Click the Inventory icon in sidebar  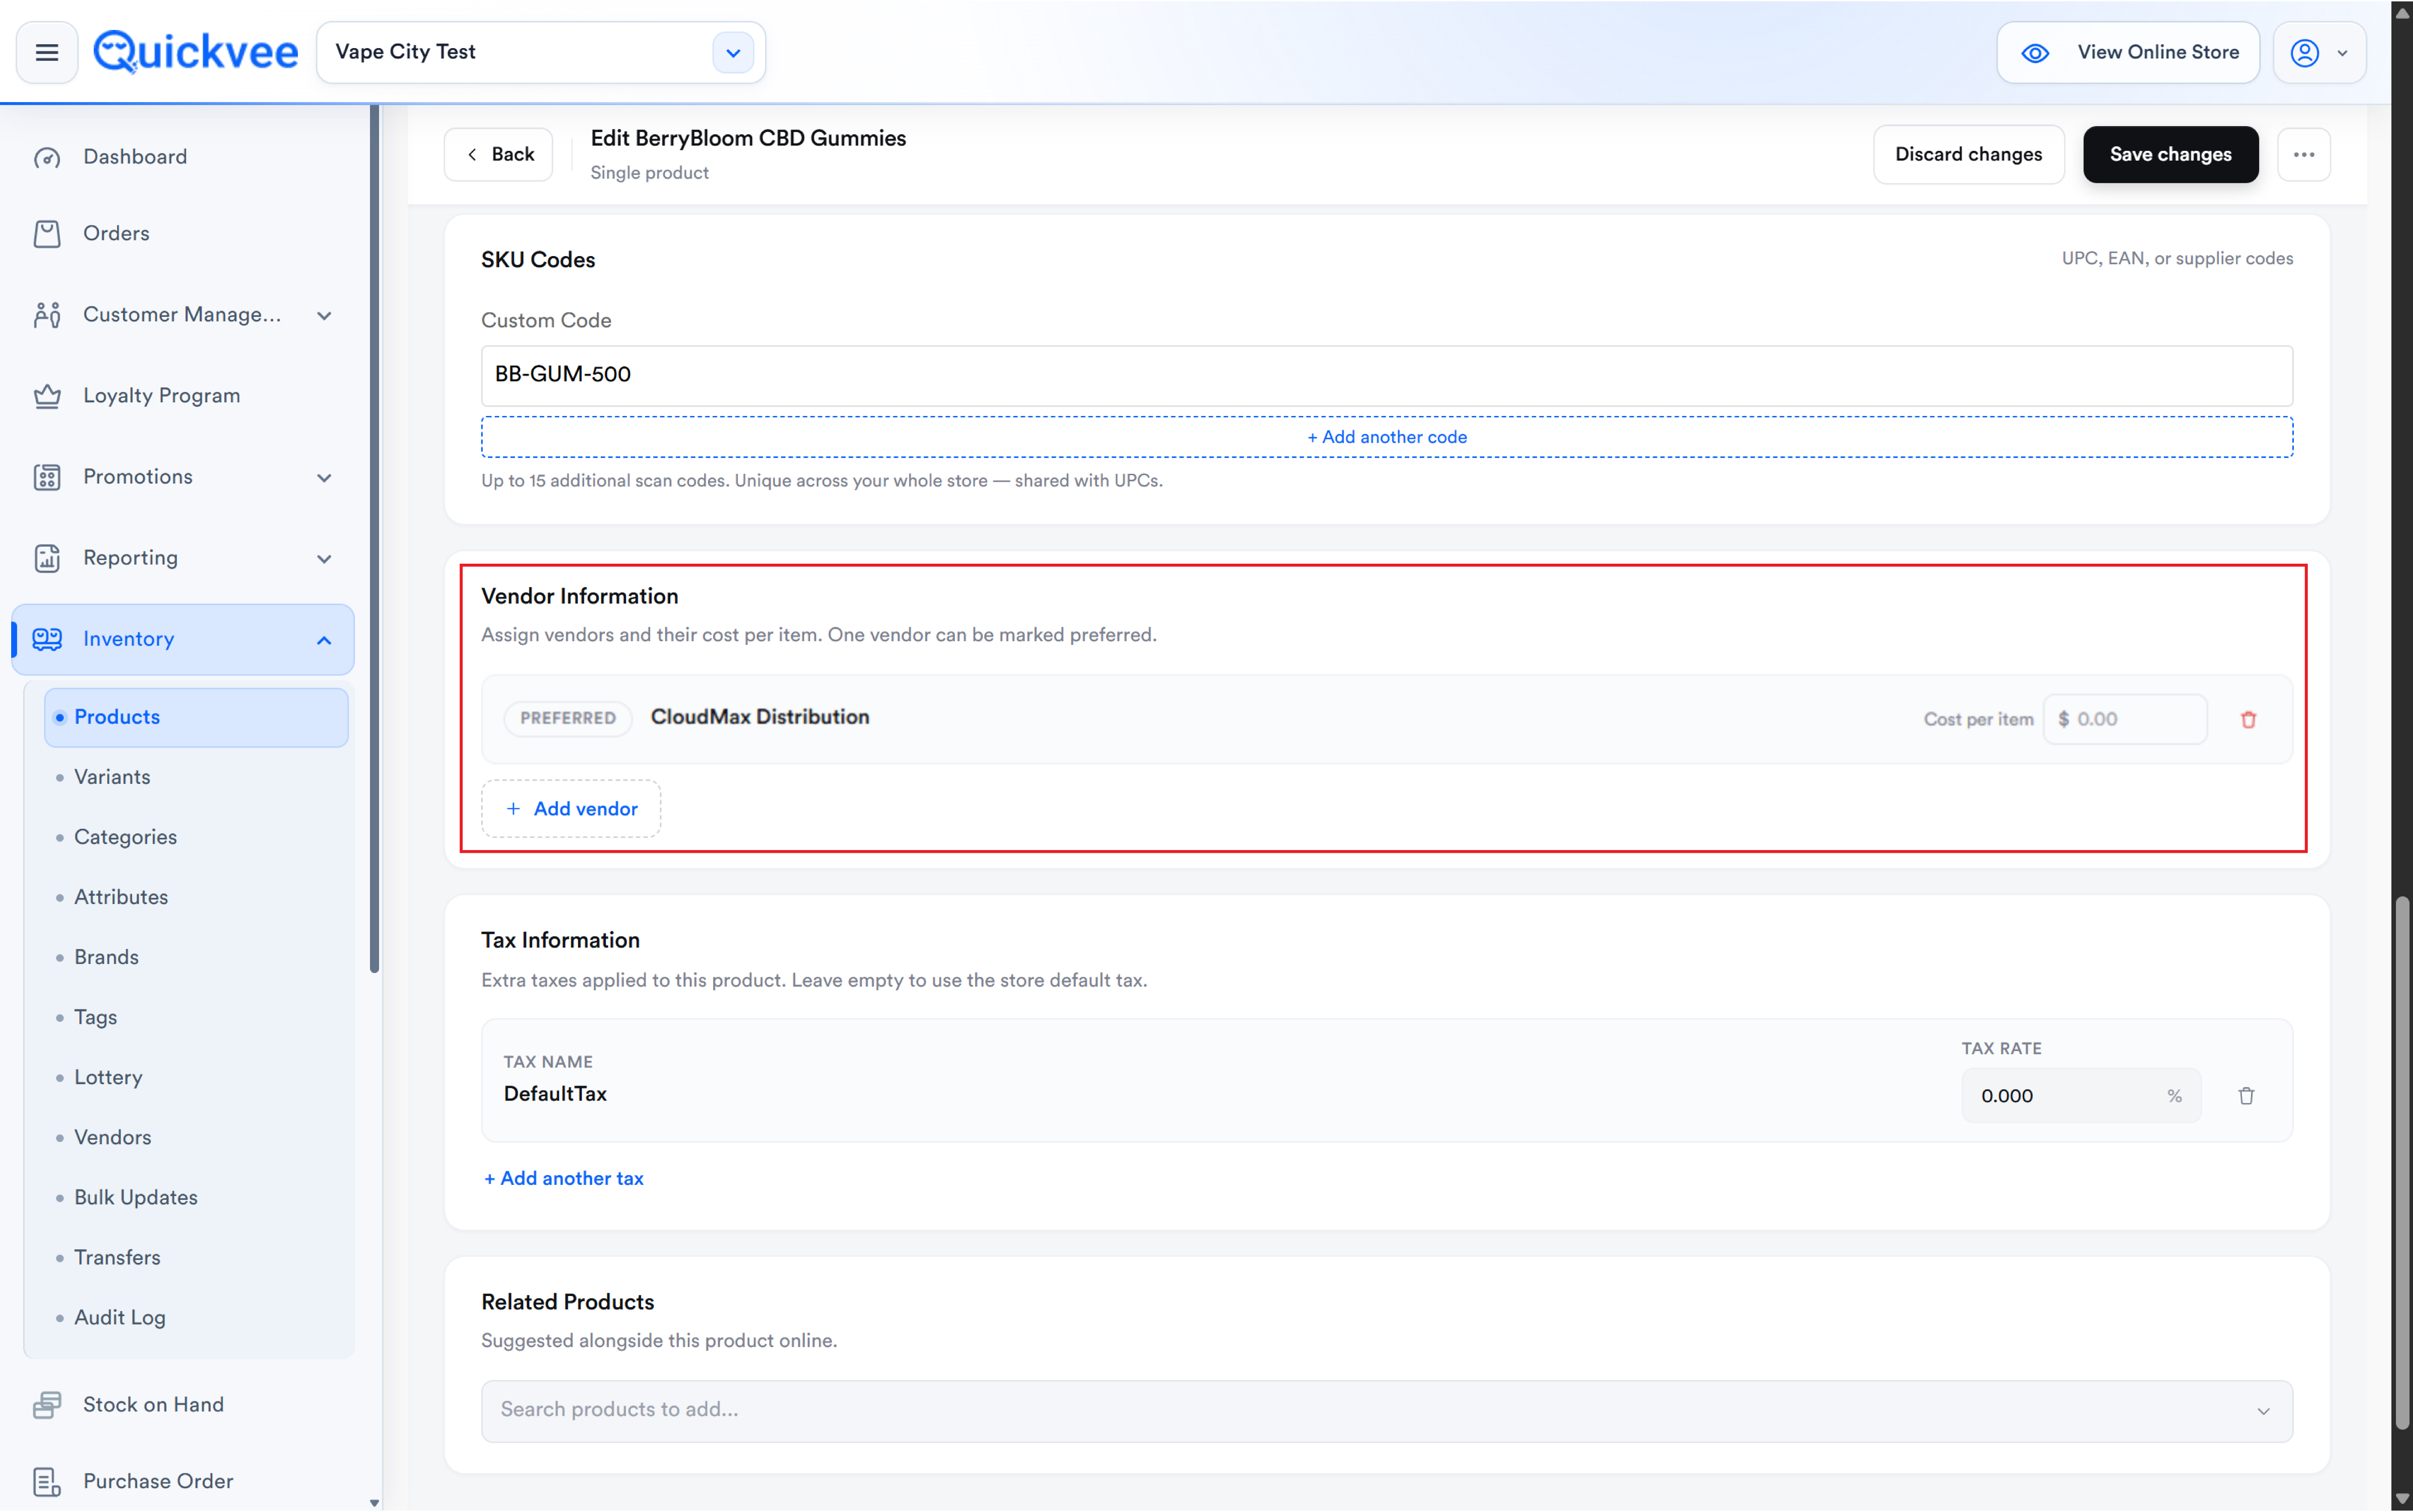click(47, 639)
